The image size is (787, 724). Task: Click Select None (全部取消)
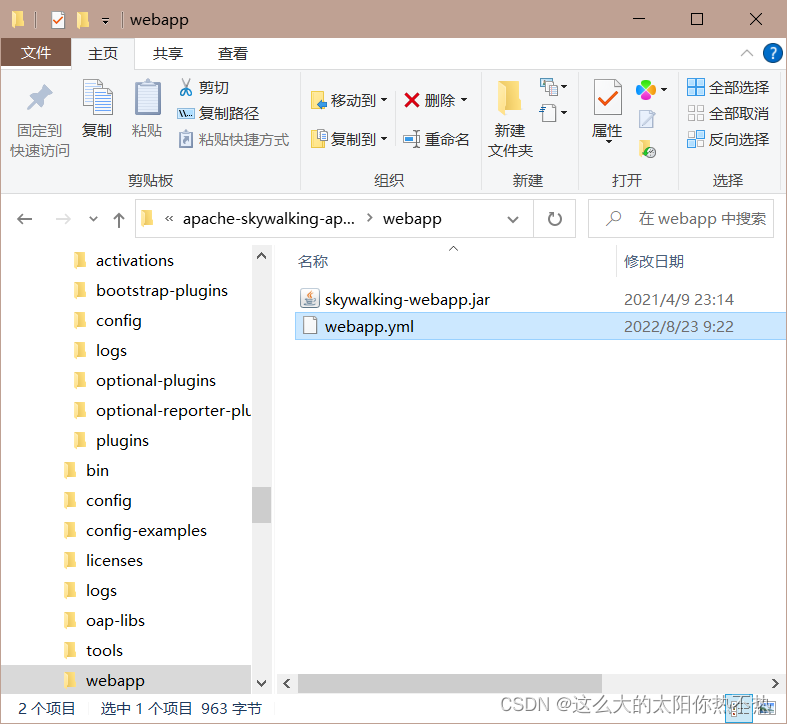coord(728,113)
